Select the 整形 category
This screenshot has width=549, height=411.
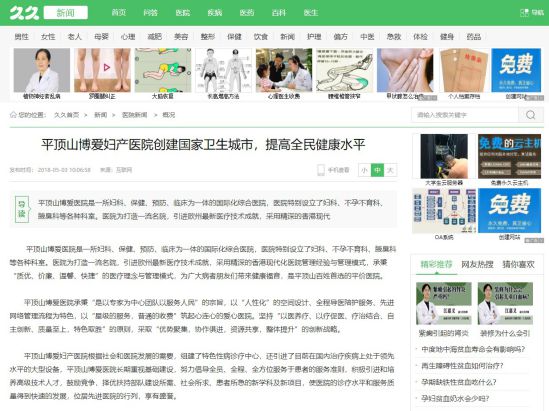pos(208,36)
